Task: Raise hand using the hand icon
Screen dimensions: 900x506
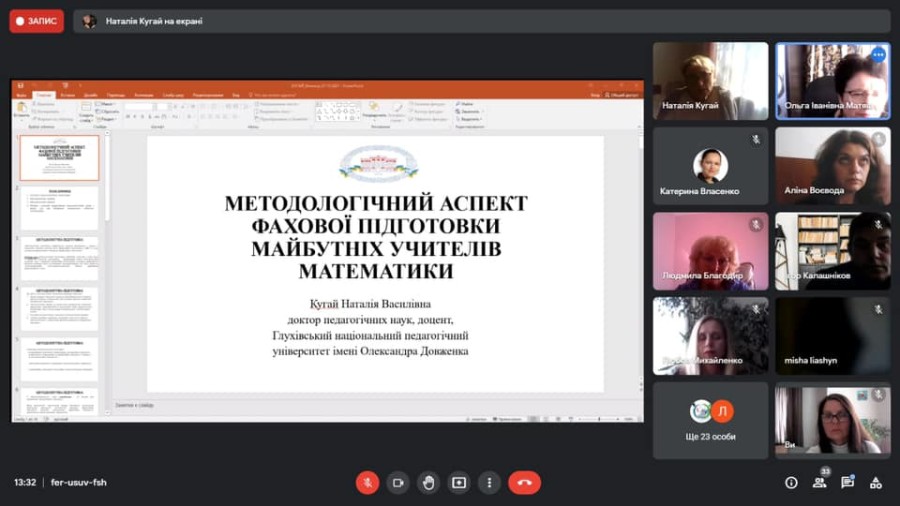Action: 428,482
